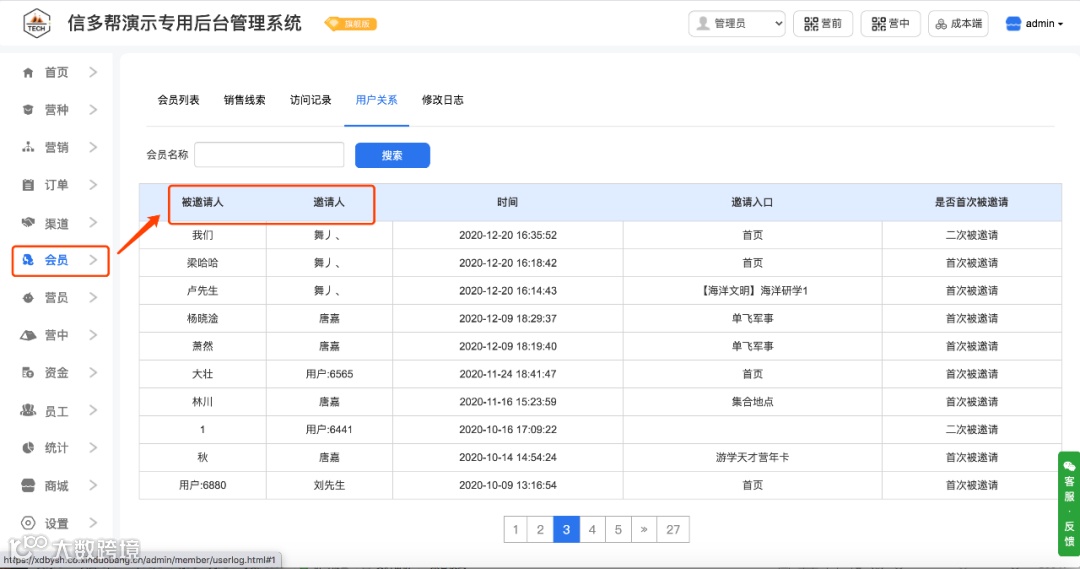Switch to the 访问记录 tab

pos(311,100)
